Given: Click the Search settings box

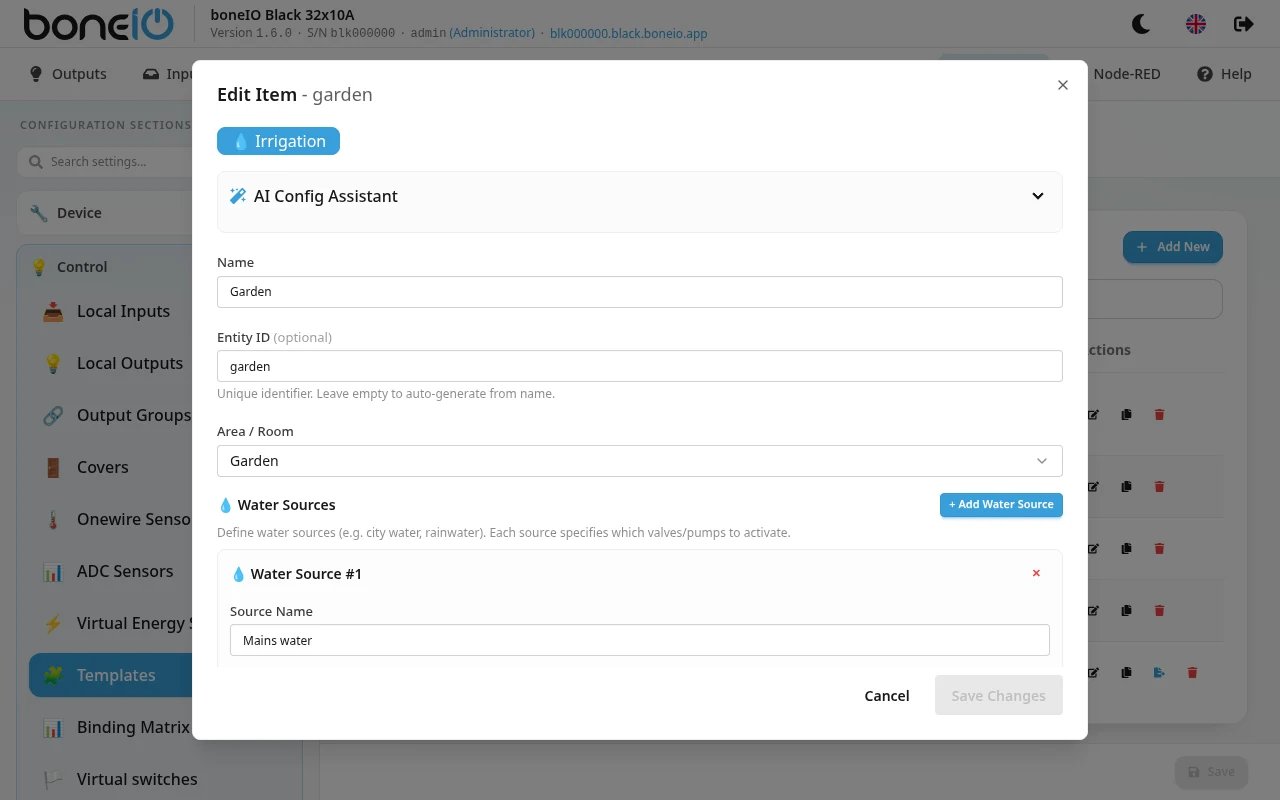Looking at the screenshot, I should pyautogui.click(x=105, y=162).
